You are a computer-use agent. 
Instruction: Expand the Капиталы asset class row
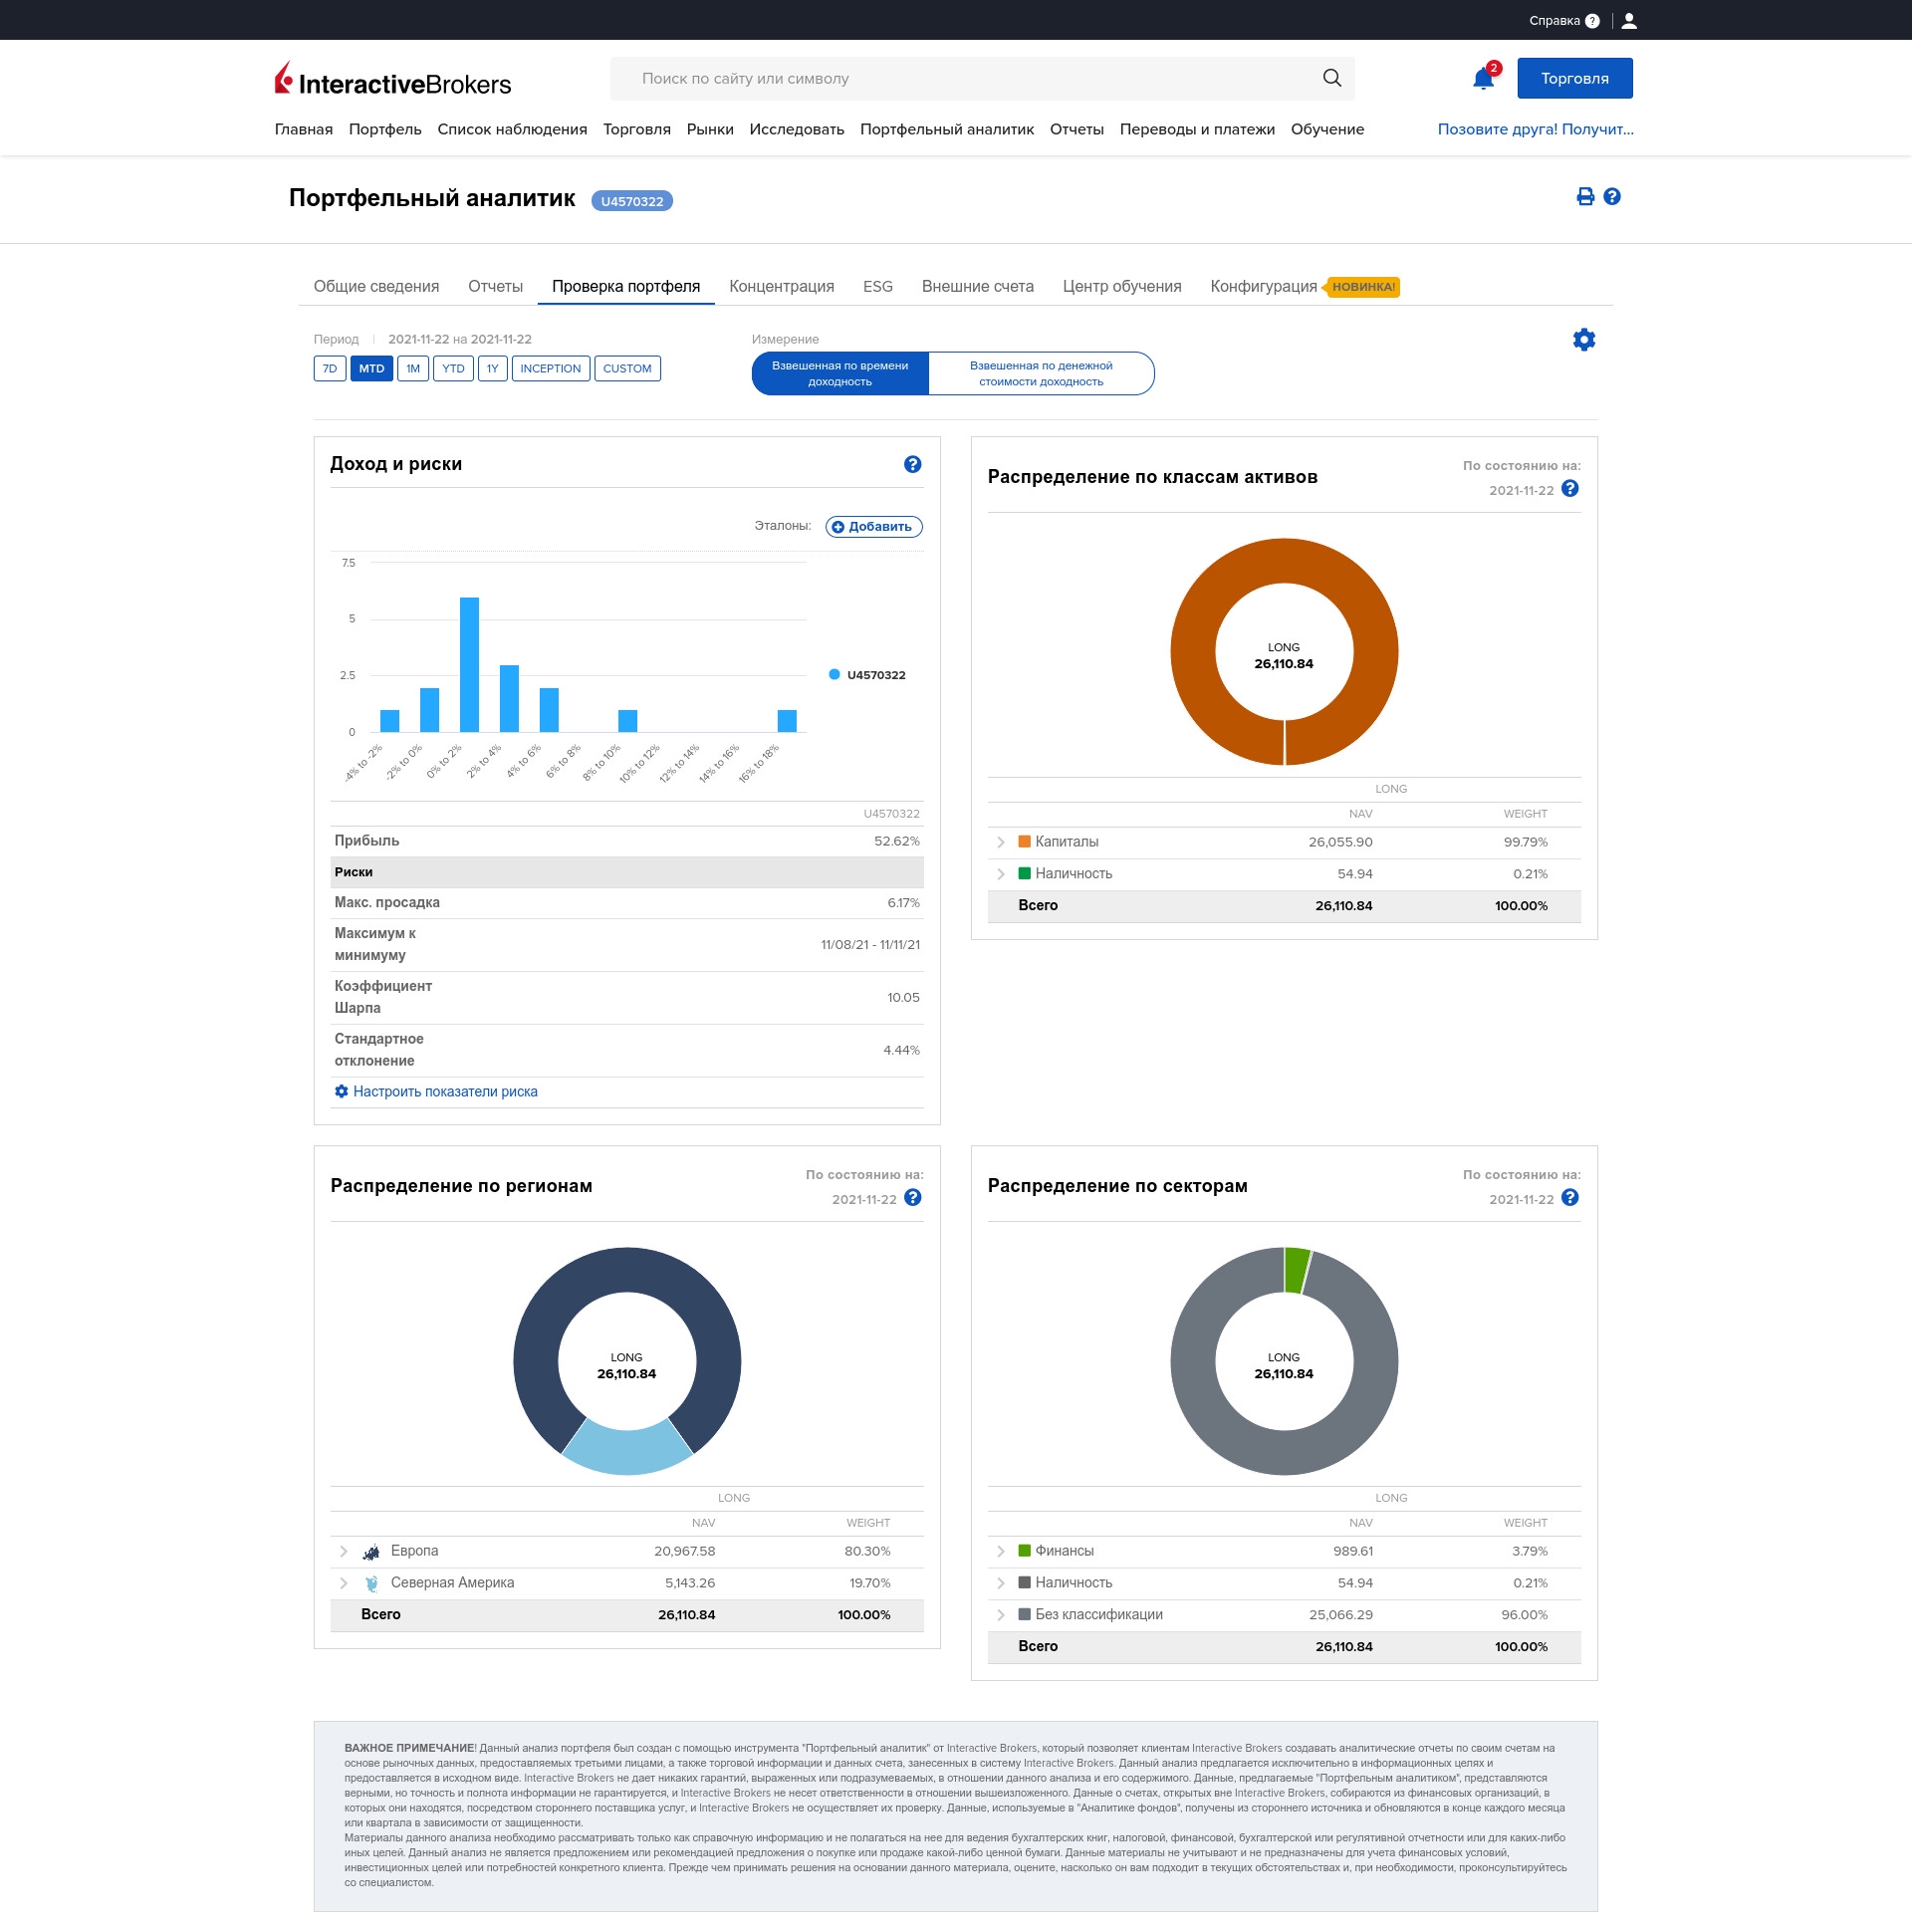tap(1000, 842)
